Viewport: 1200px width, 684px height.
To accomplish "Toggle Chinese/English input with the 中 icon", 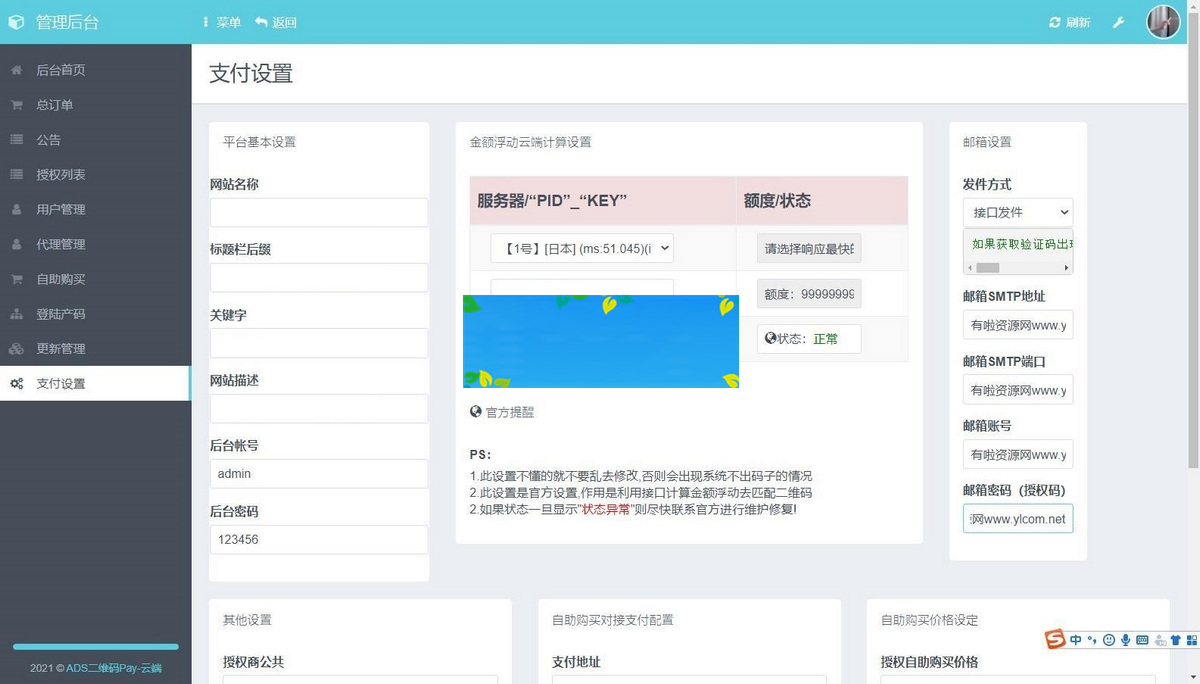I will click(1075, 640).
